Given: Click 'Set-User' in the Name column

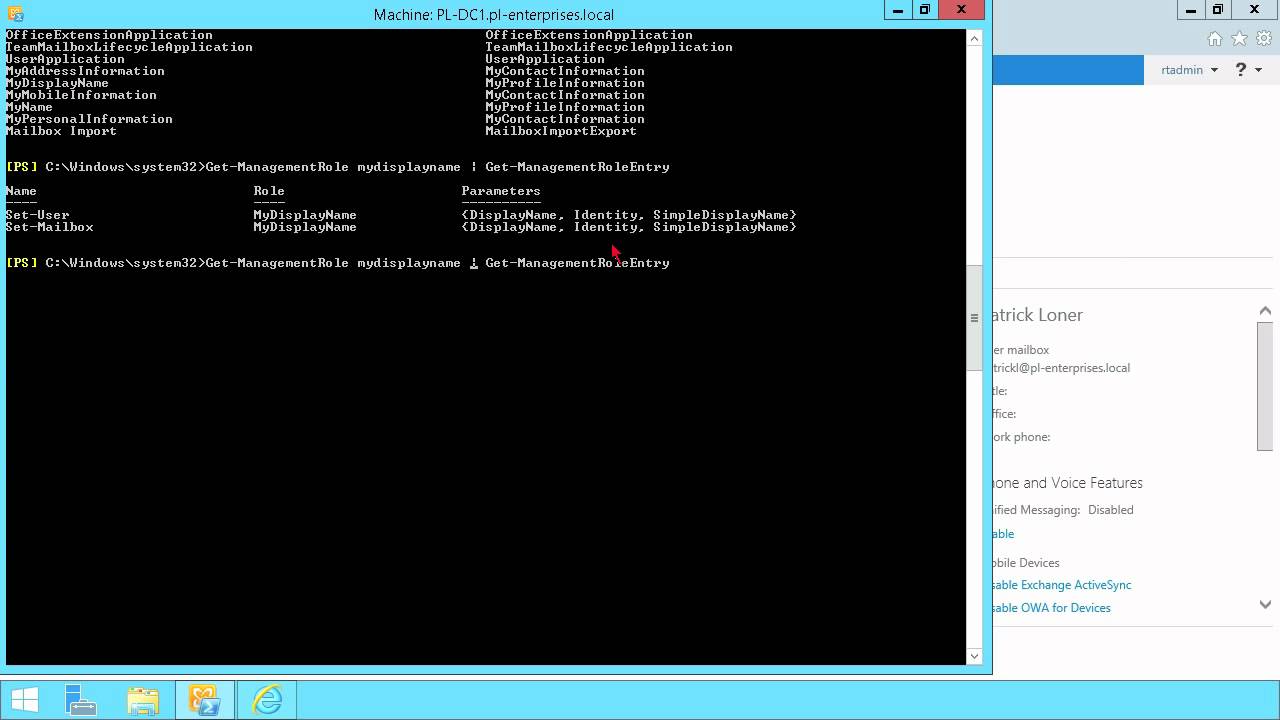Looking at the screenshot, I should coord(38,215).
